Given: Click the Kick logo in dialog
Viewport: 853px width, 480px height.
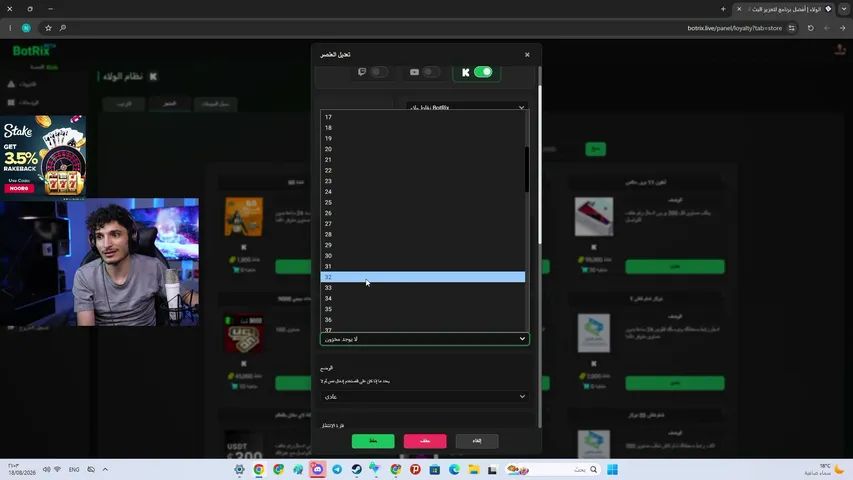Looking at the screenshot, I should click(x=466, y=72).
